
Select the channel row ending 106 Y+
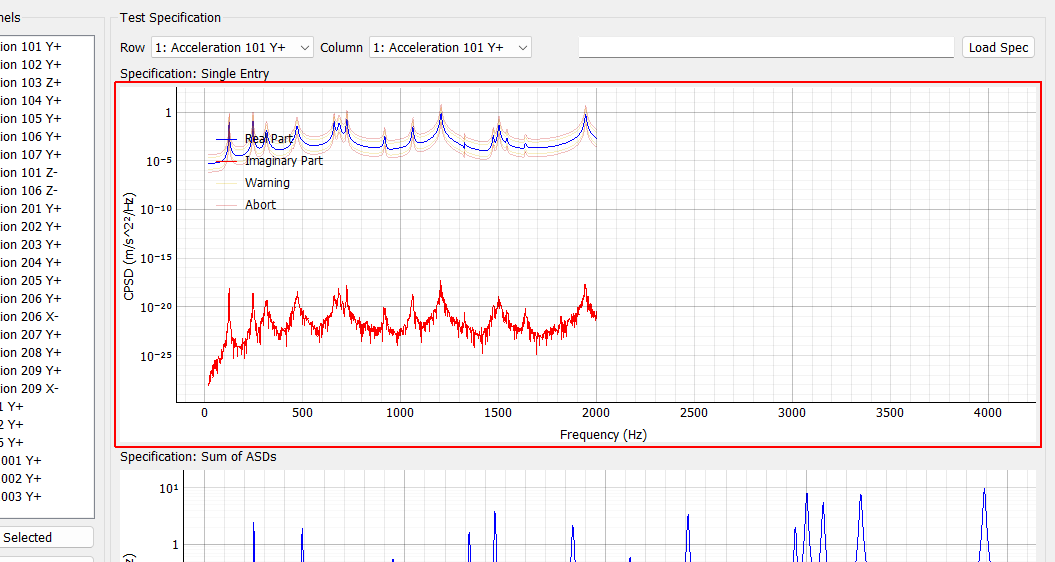pos(46,137)
